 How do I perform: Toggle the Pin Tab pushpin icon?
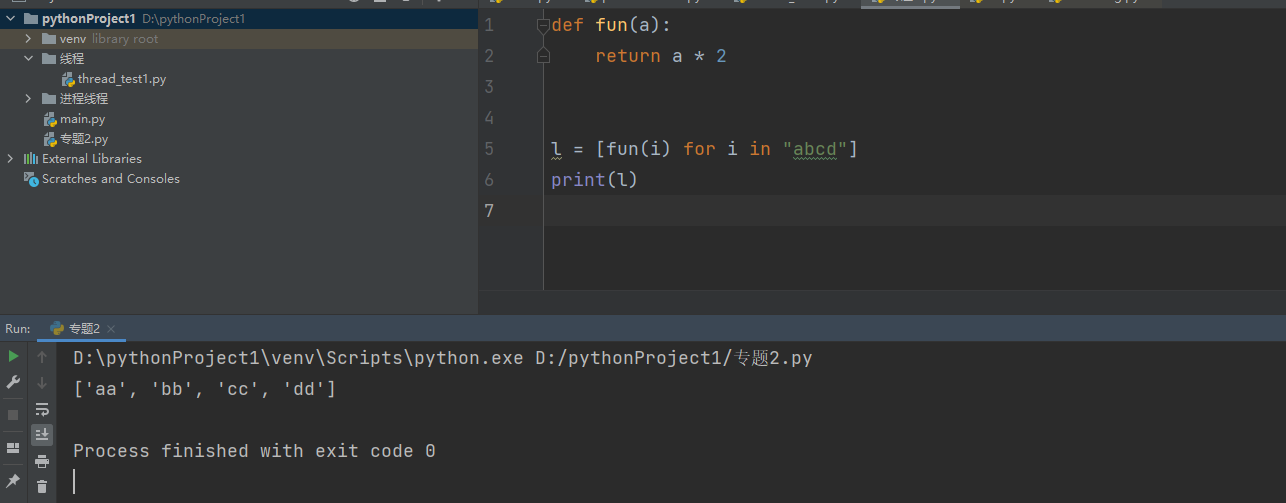(x=13, y=481)
